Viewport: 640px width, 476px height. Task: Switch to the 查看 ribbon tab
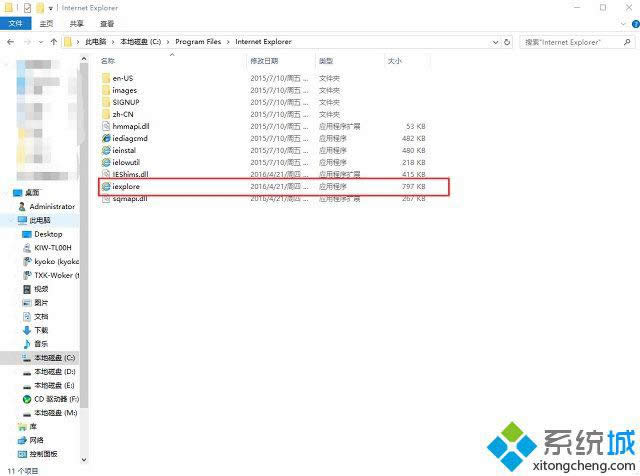click(107, 24)
